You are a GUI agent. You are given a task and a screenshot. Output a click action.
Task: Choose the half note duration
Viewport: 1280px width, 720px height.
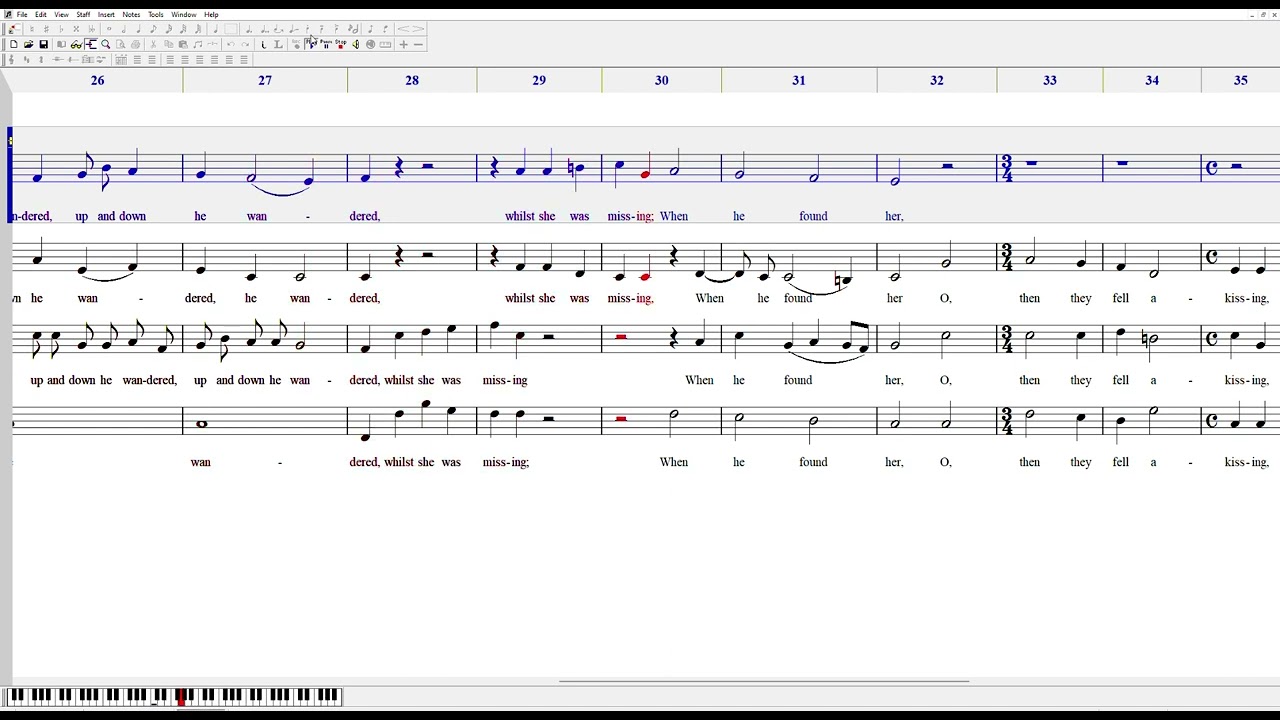click(x=124, y=29)
